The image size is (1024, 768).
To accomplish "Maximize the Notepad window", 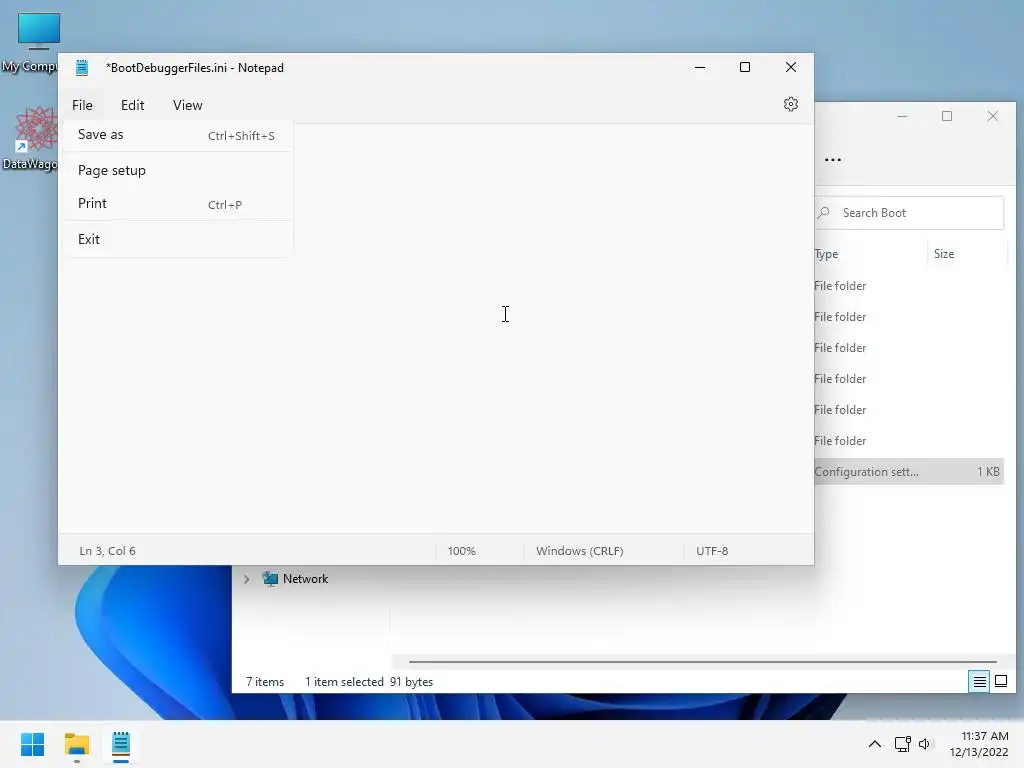I will (x=744, y=67).
